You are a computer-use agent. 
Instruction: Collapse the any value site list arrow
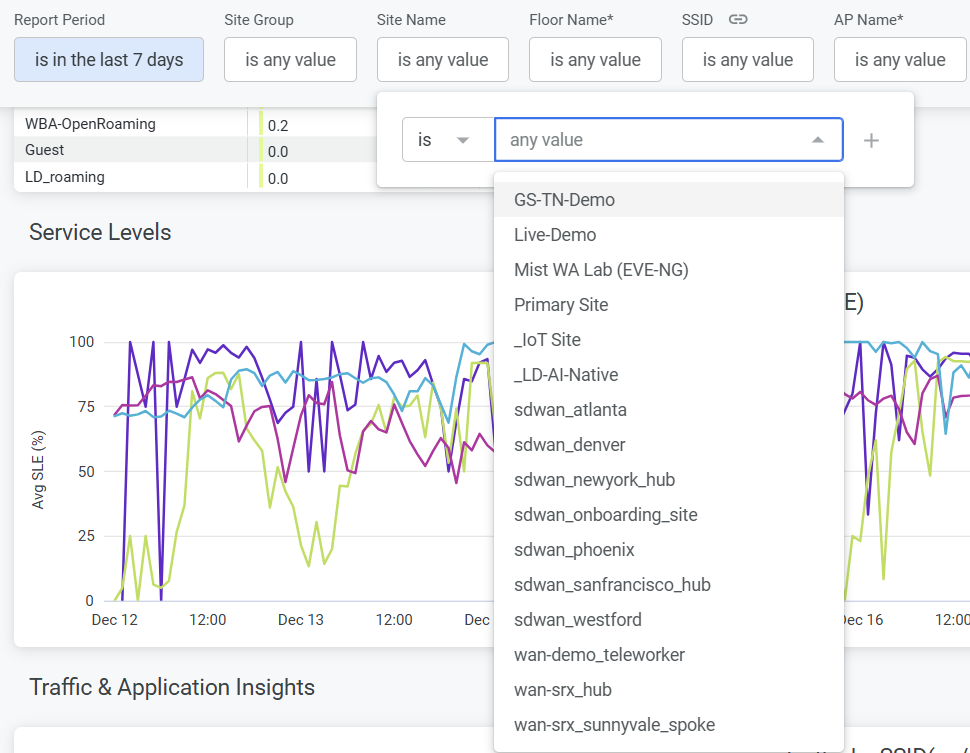(x=818, y=140)
